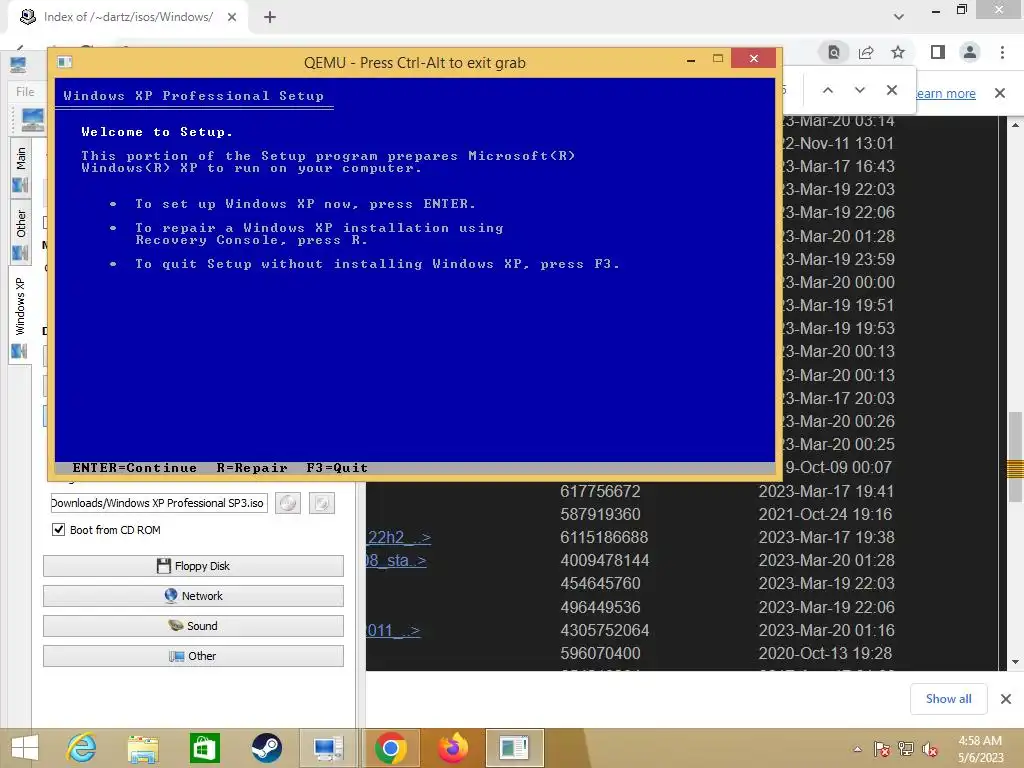This screenshot has height=768, width=1024.
Task: Open File Explorer from taskbar
Action: 143,748
